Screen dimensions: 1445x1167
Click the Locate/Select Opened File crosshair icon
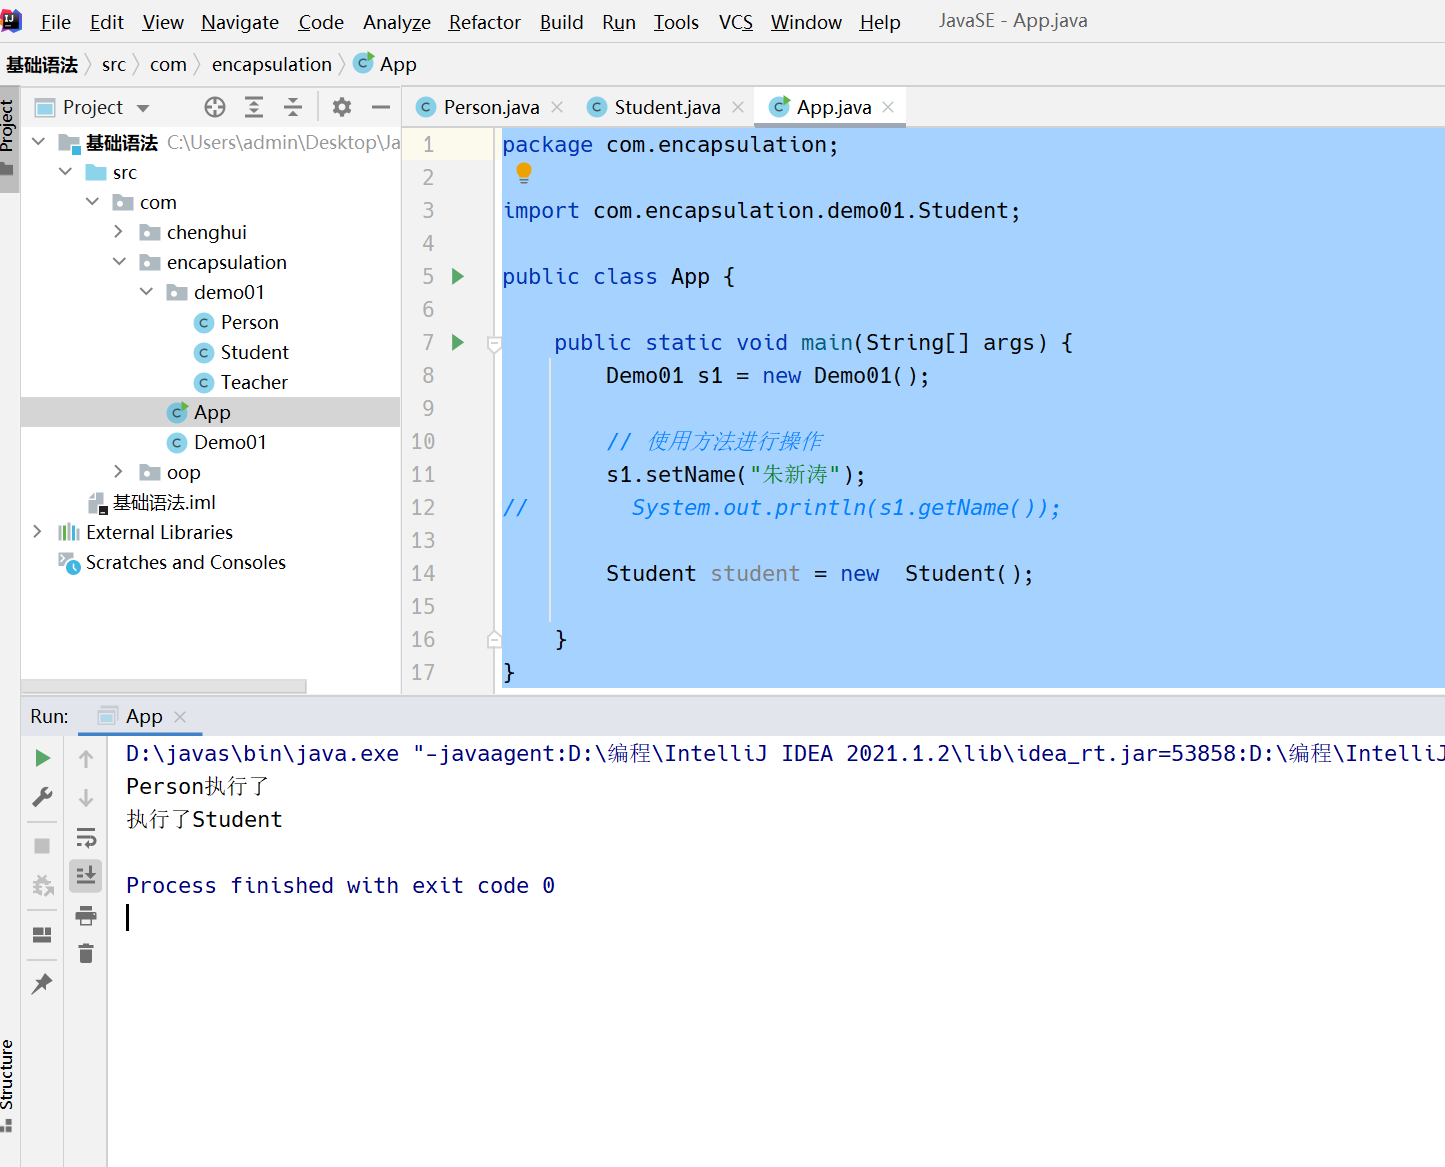215,107
